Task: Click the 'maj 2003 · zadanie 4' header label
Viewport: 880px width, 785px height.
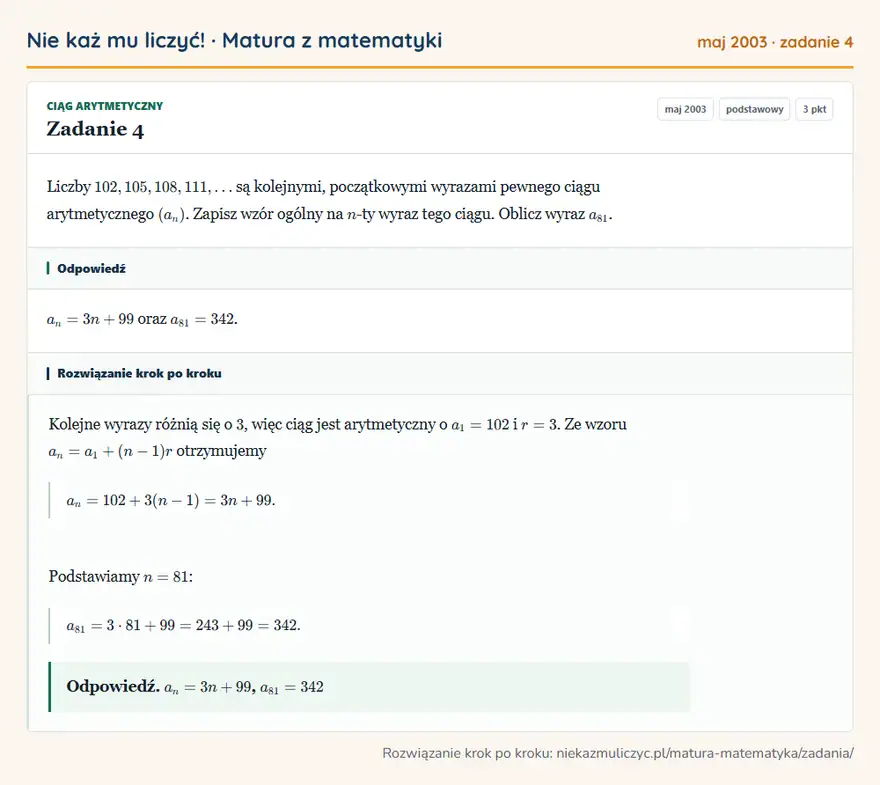Action: [775, 42]
